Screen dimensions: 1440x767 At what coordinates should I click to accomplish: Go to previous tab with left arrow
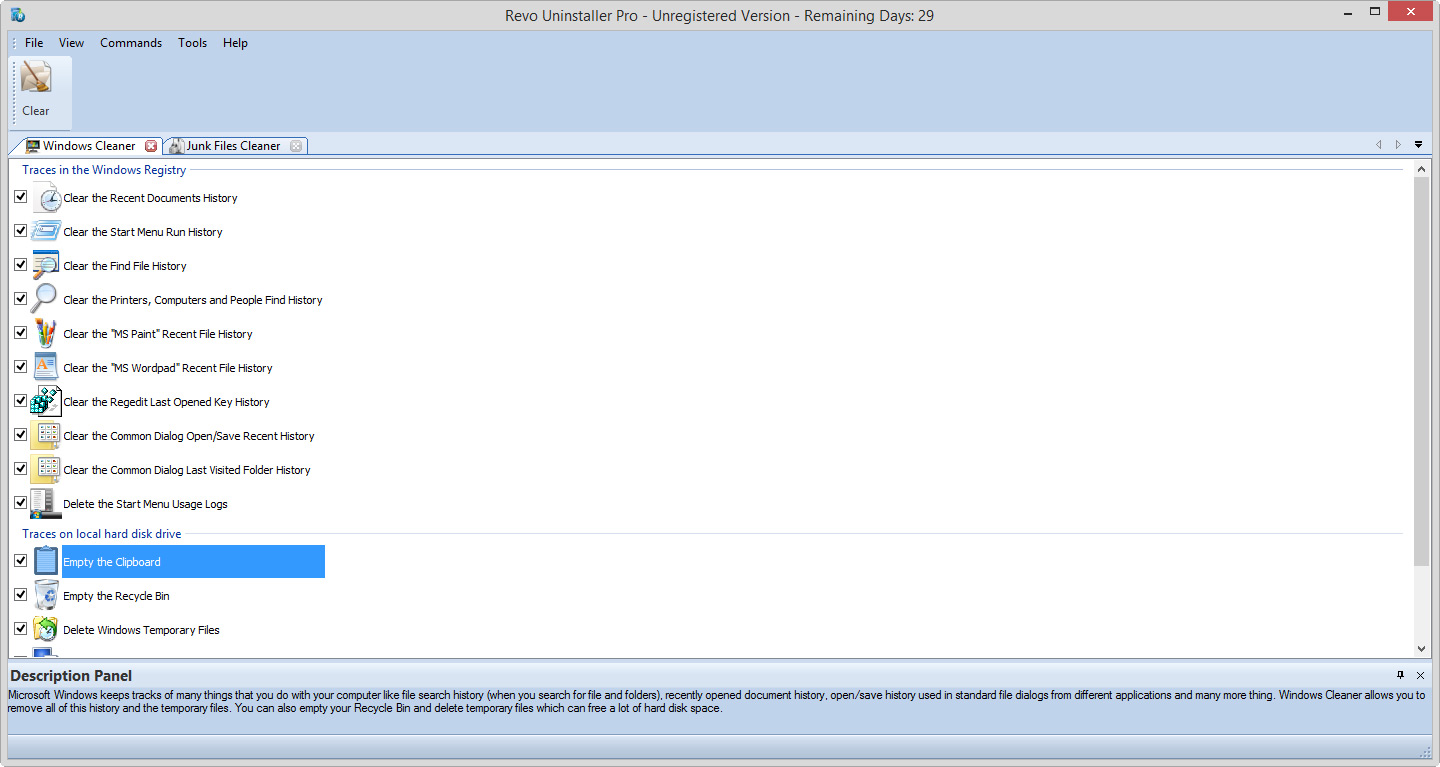pyautogui.click(x=1379, y=145)
